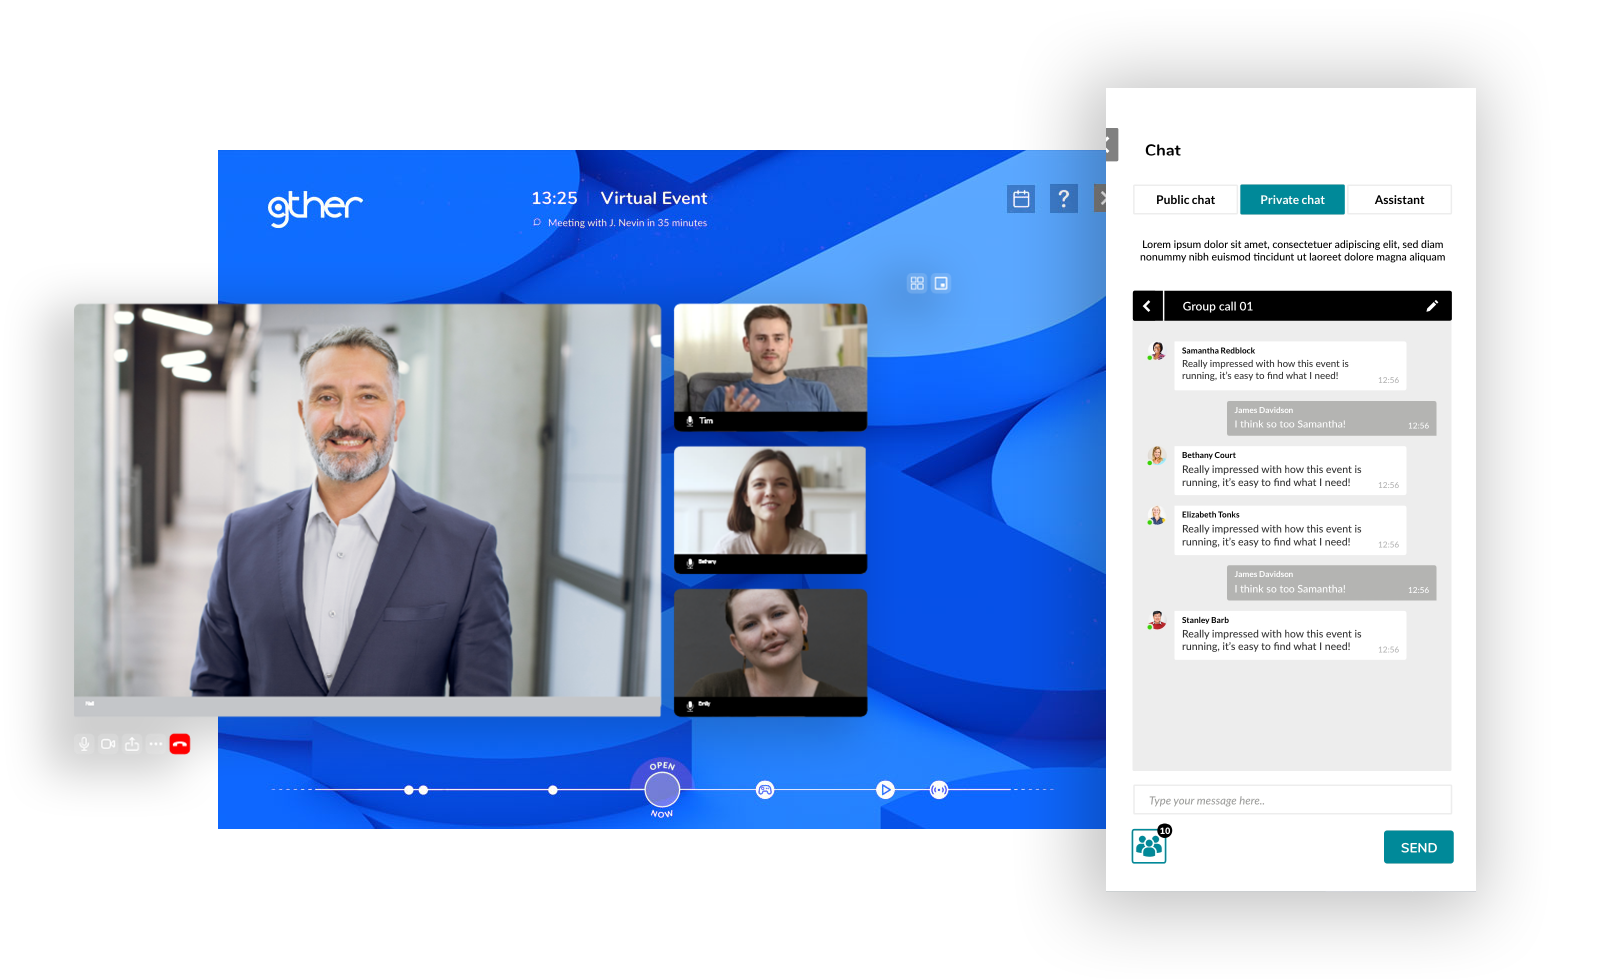Select the Public chat tab

point(1186,200)
